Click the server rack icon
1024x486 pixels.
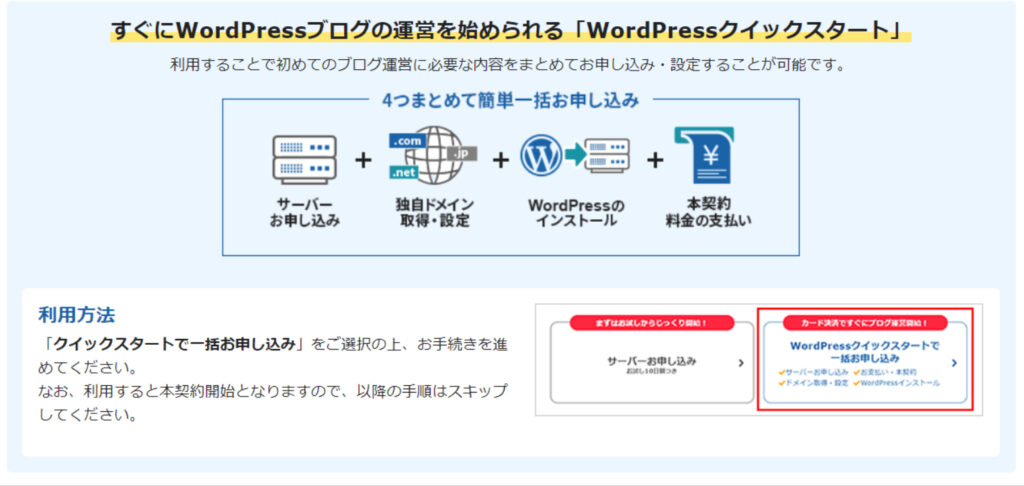(304, 160)
